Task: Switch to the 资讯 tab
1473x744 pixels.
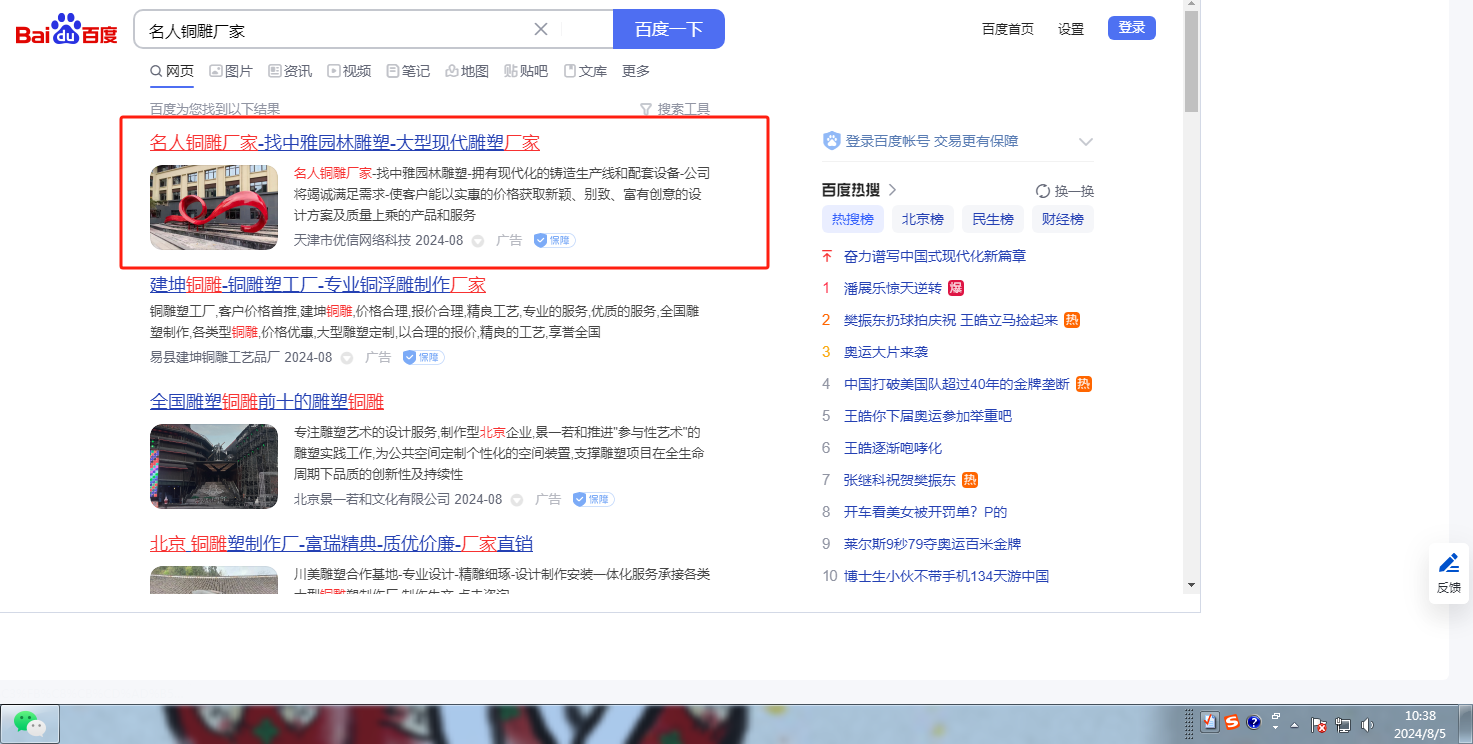Action: (290, 71)
